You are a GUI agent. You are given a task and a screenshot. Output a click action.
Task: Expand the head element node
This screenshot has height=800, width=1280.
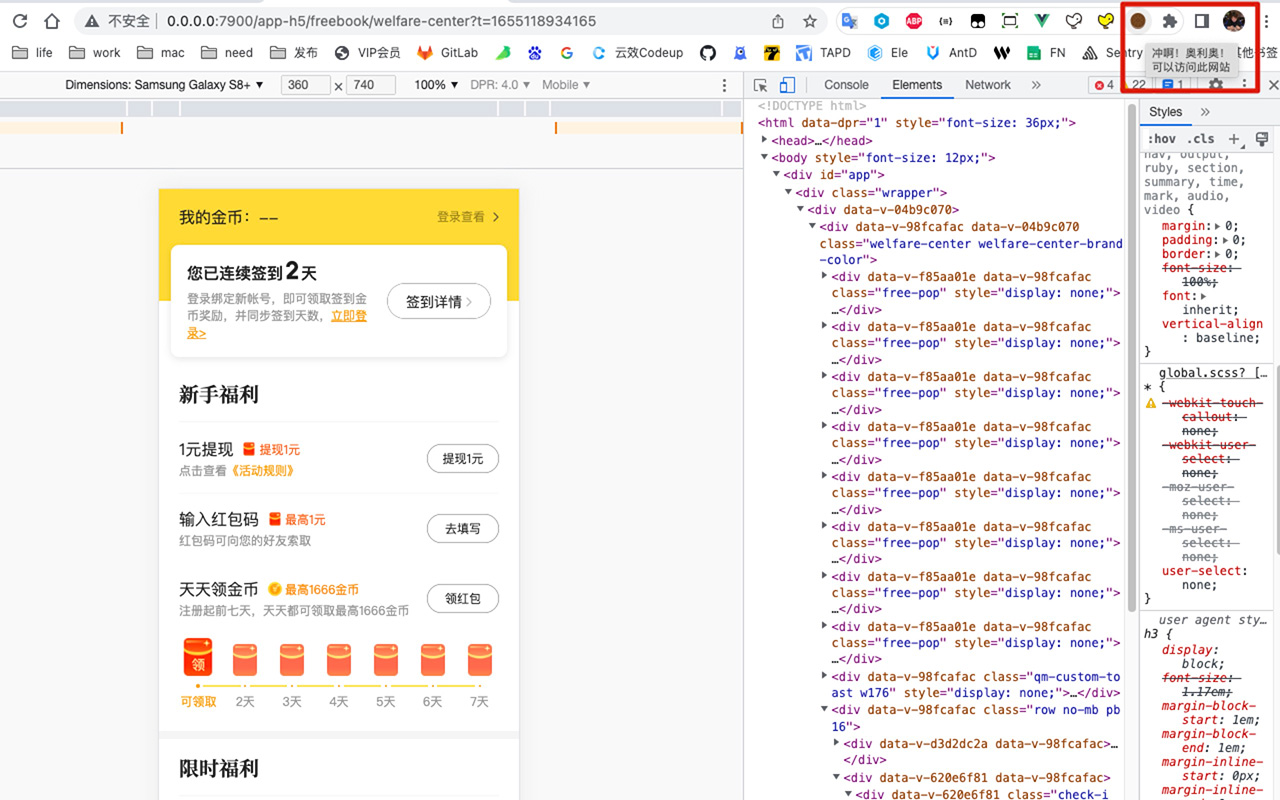765,141
